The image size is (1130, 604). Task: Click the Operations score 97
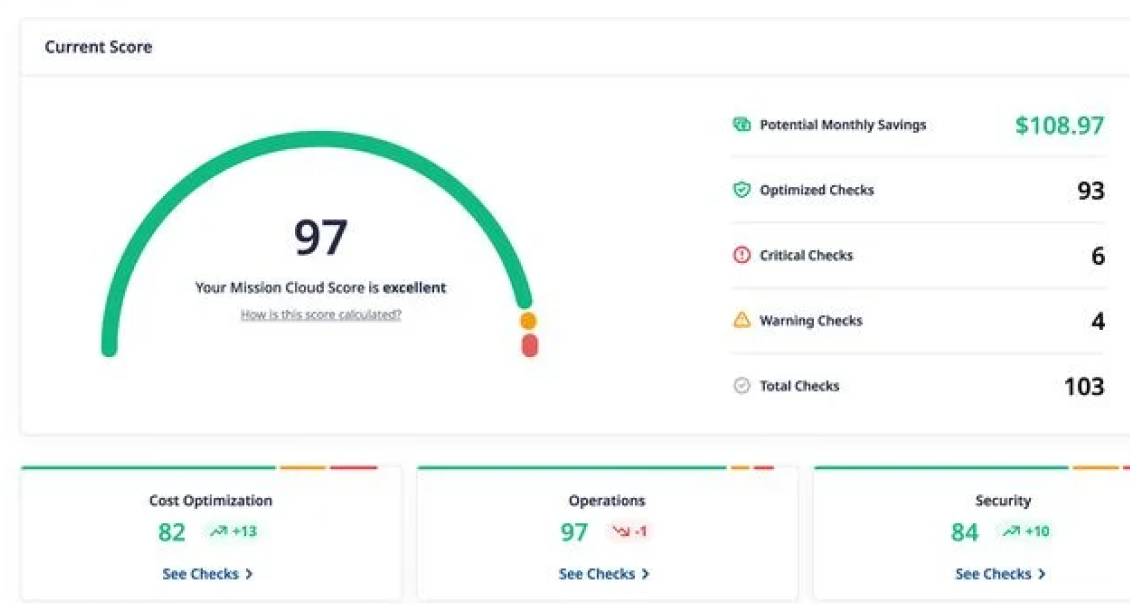(x=574, y=533)
